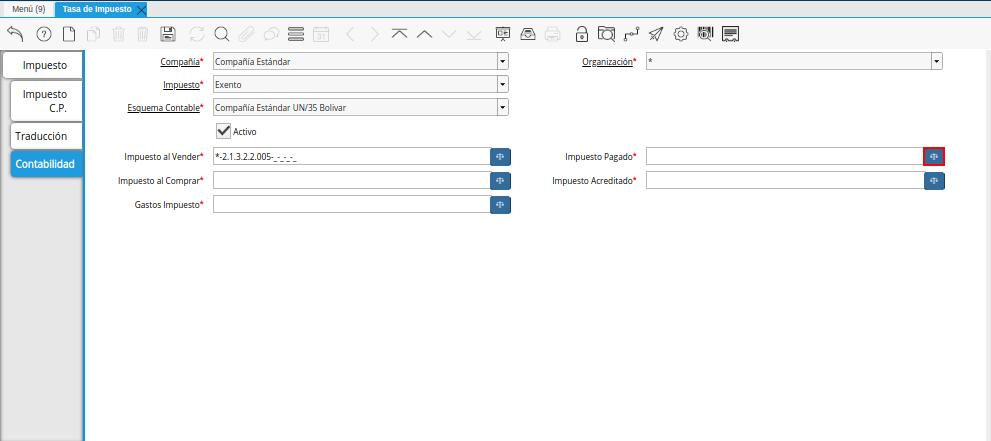This screenshot has width=991, height=441.
Task: Click account button for Impuesto al Vender
Action: pyautogui.click(x=501, y=157)
